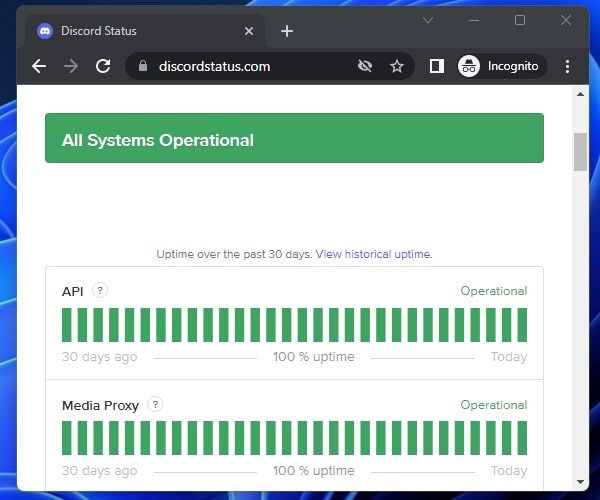Click Media Proxy's 100 % uptime label

(x=314, y=471)
